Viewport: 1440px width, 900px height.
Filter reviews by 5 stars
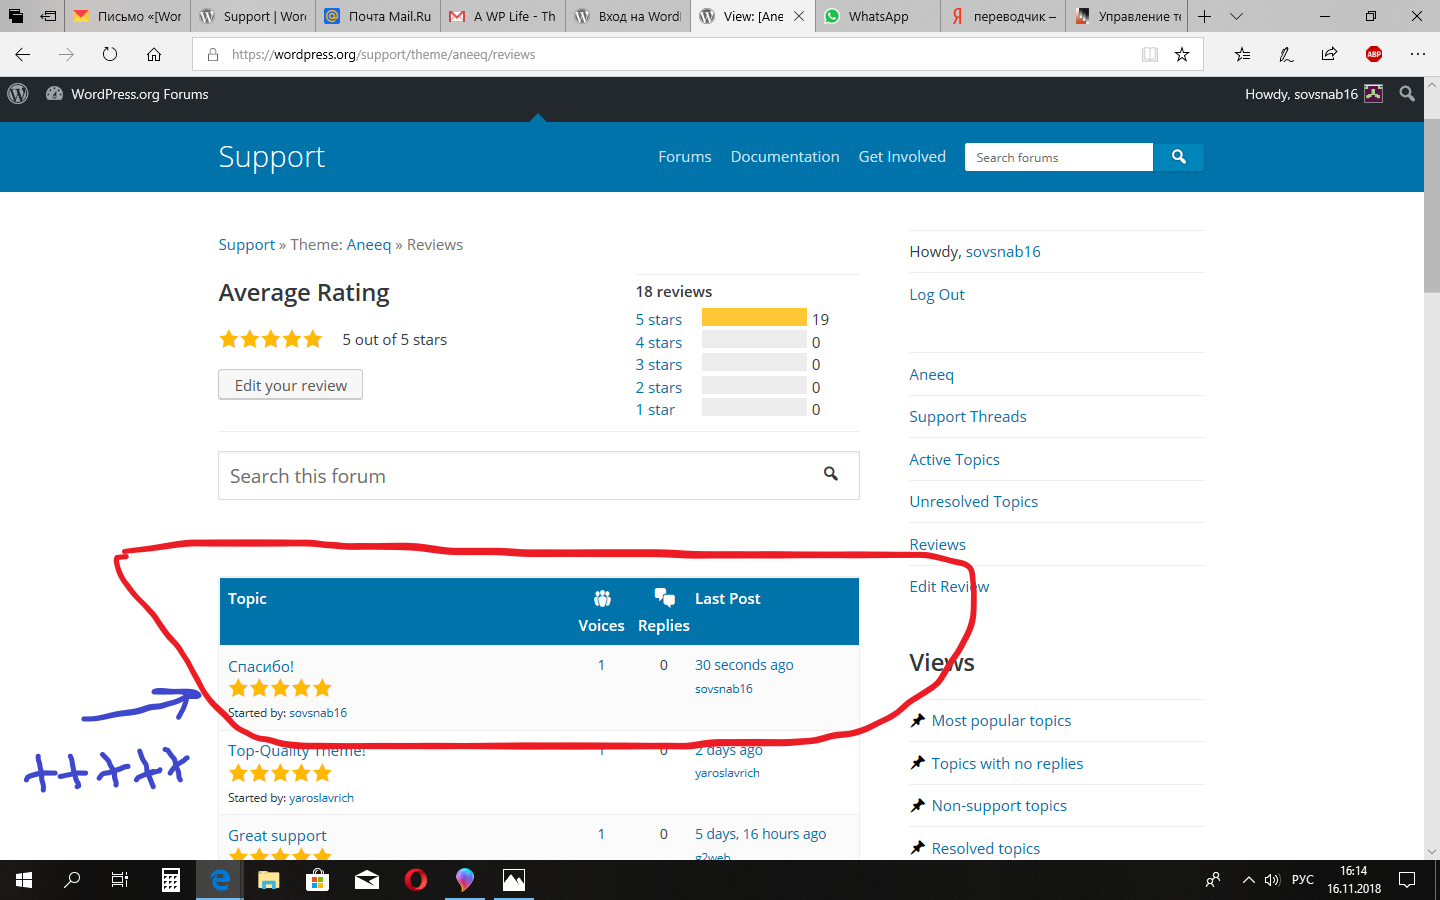tap(659, 319)
